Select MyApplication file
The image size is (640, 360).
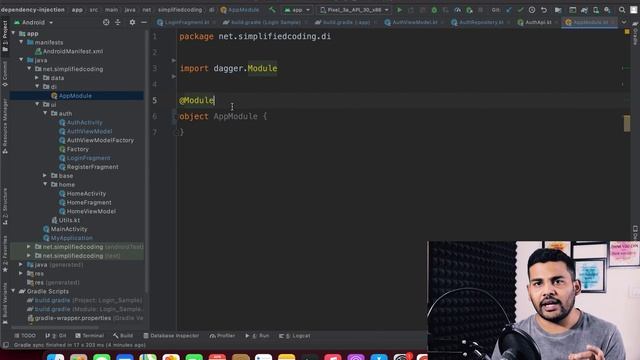68,238
